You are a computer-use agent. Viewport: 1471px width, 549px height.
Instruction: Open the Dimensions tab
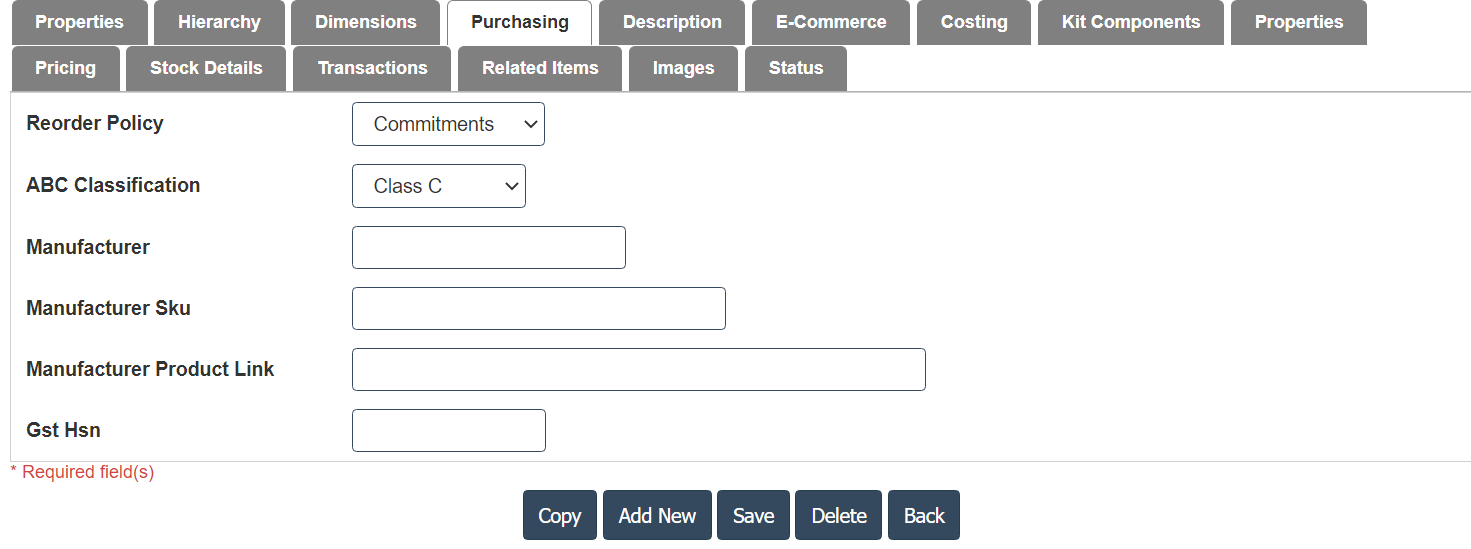(365, 22)
